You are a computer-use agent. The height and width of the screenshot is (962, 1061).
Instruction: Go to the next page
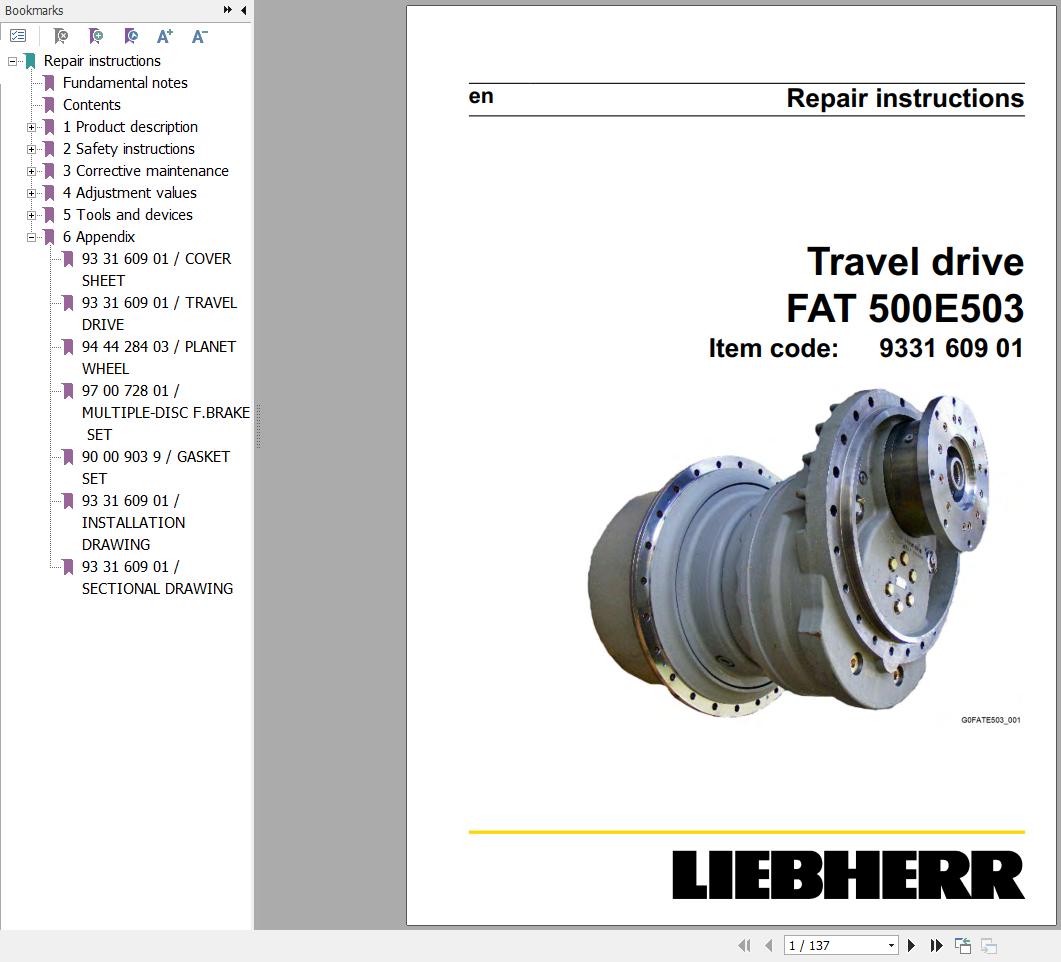tap(911, 945)
